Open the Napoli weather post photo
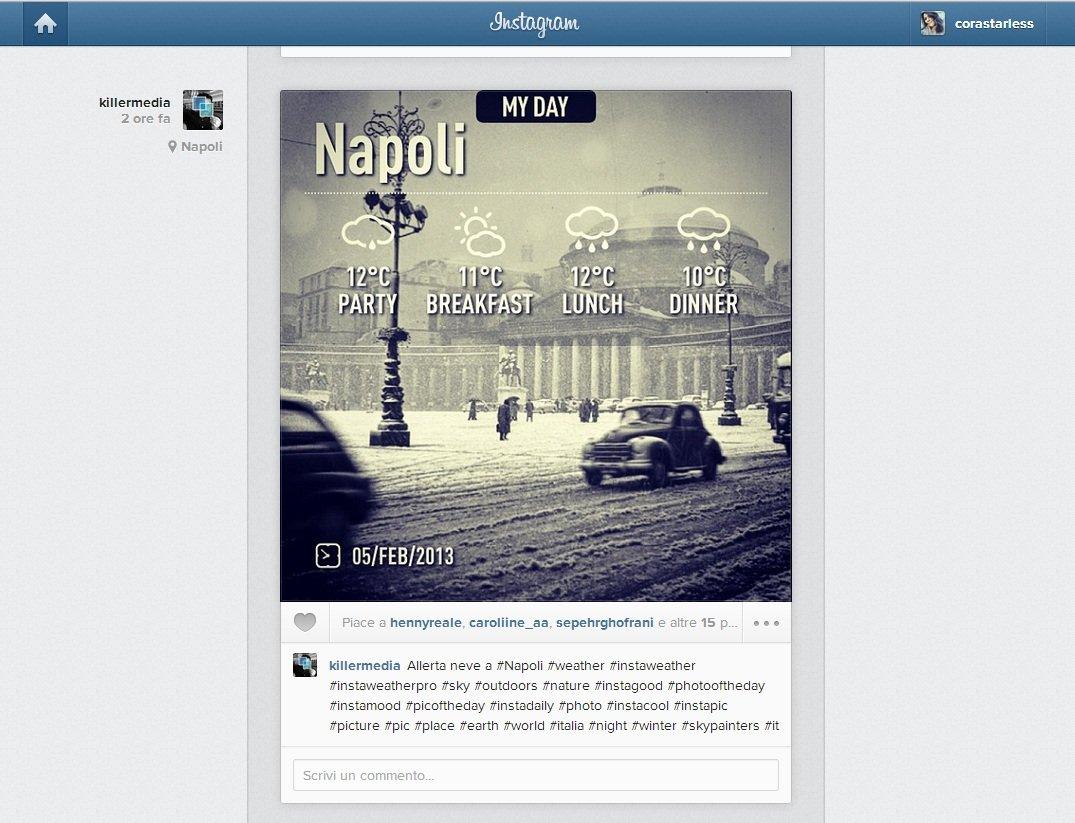This screenshot has width=1075, height=823. pos(535,400)
